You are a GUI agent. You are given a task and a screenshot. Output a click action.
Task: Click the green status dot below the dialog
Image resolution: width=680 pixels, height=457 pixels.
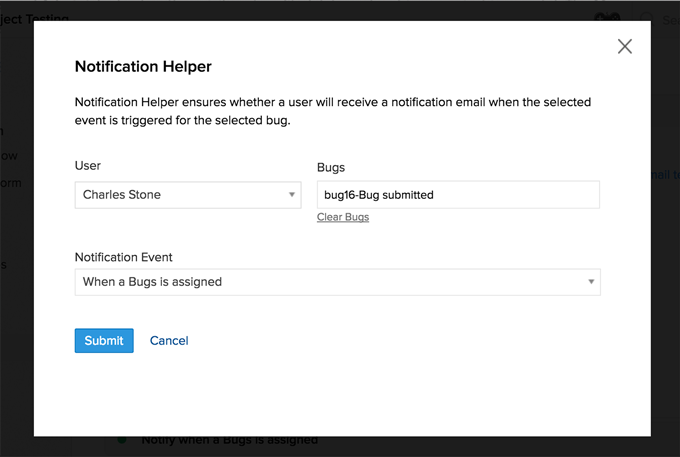122,440
